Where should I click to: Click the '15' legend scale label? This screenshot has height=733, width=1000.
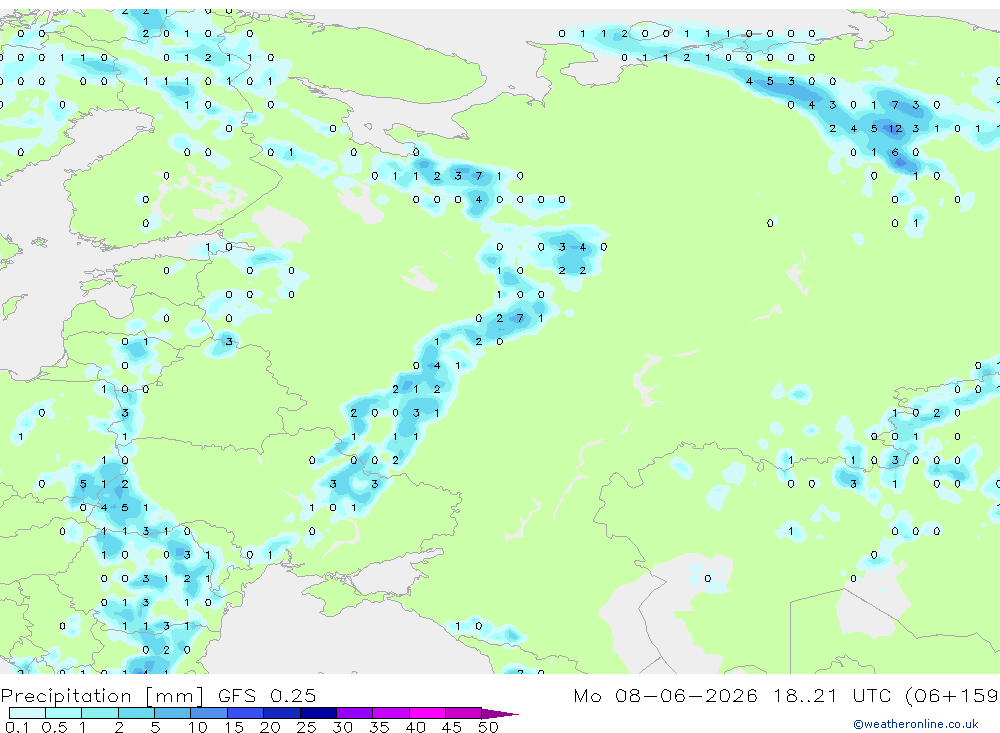[234, 727]
